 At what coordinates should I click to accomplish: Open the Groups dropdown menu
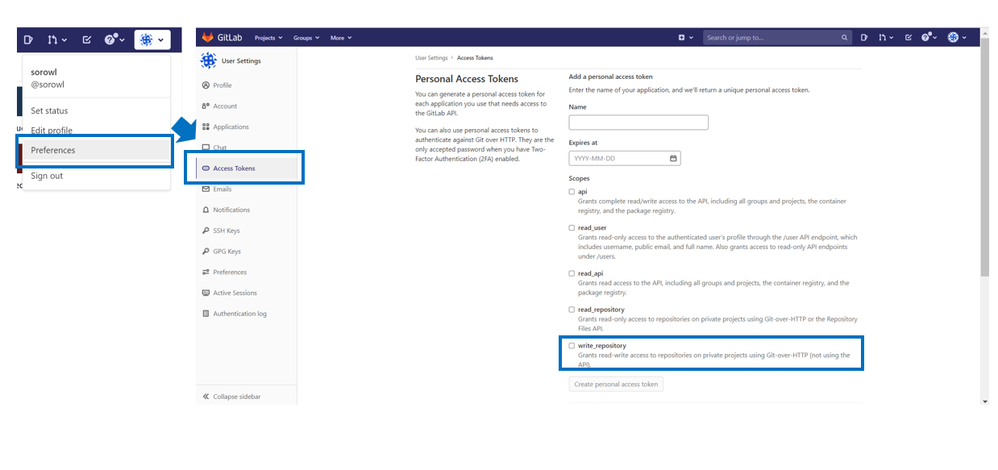coord(306,38)
